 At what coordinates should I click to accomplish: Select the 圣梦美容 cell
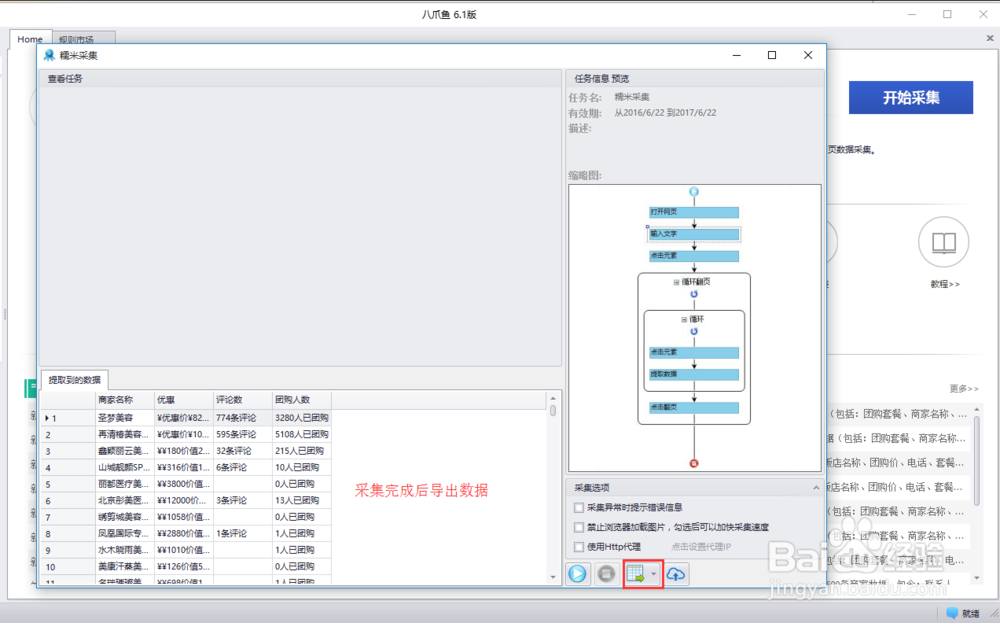coord(125,418)
